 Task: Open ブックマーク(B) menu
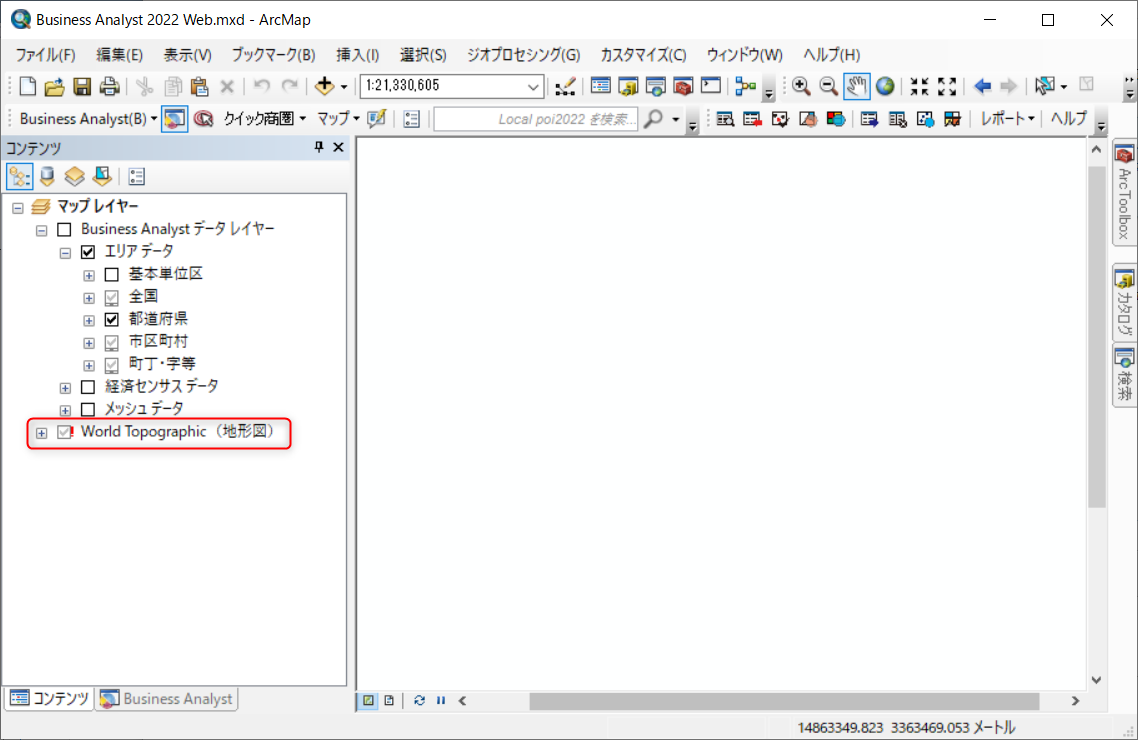(273, 55)
